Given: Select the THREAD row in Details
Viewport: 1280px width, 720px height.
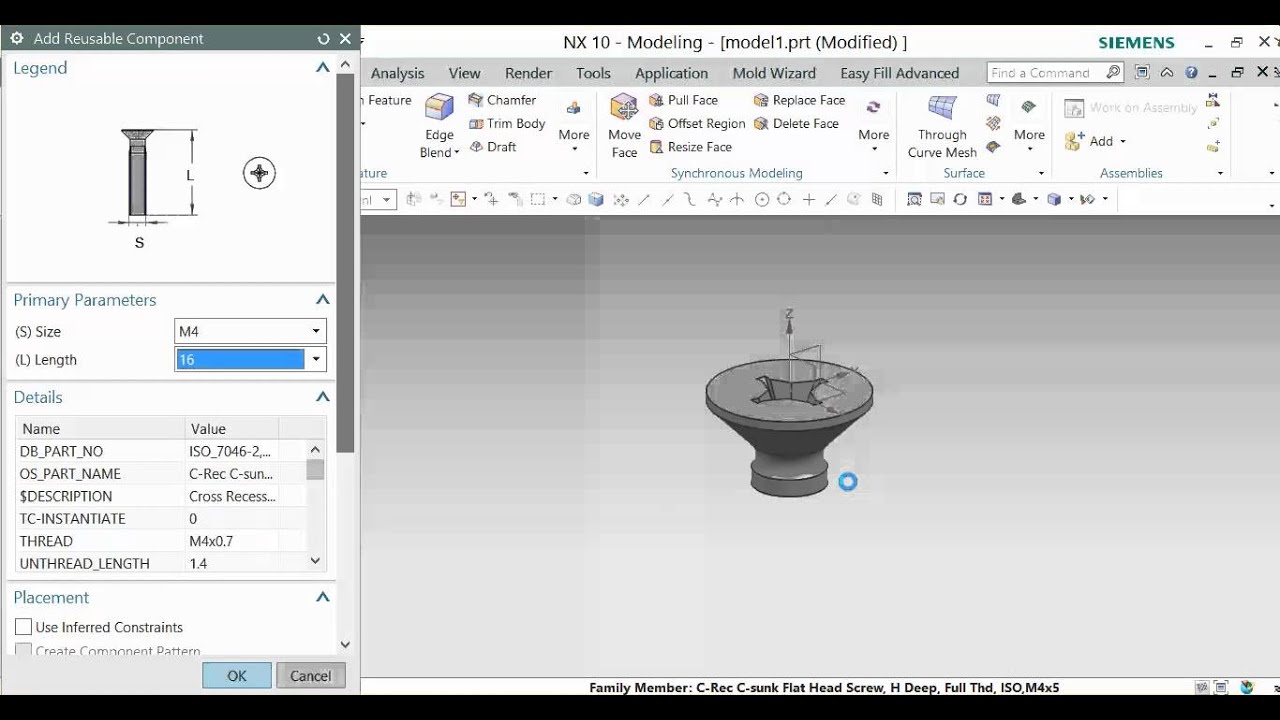Looking at the screenshot, I should pos(160,541).
